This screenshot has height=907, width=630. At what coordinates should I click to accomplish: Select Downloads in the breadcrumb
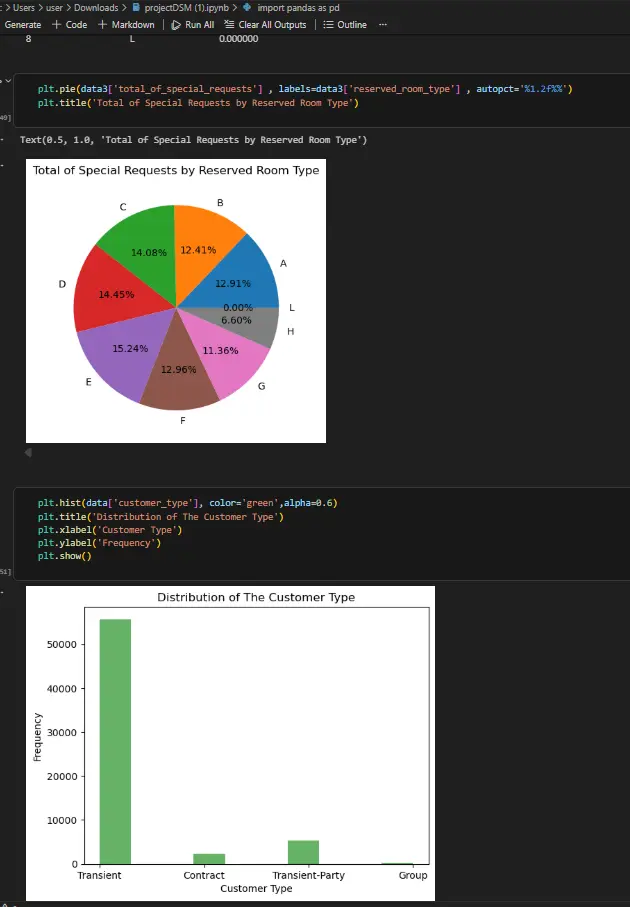(x=96, y=8)
